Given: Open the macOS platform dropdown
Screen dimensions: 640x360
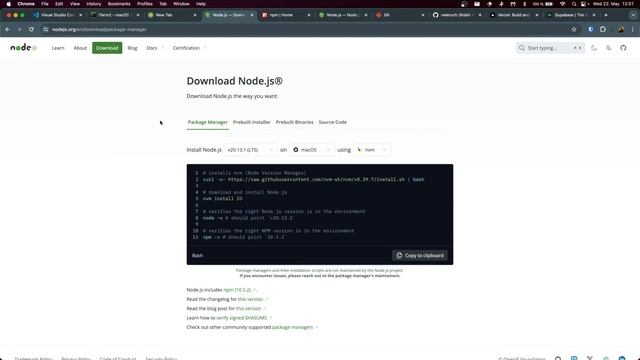Looking at the screenshot, I should point(311,150).
